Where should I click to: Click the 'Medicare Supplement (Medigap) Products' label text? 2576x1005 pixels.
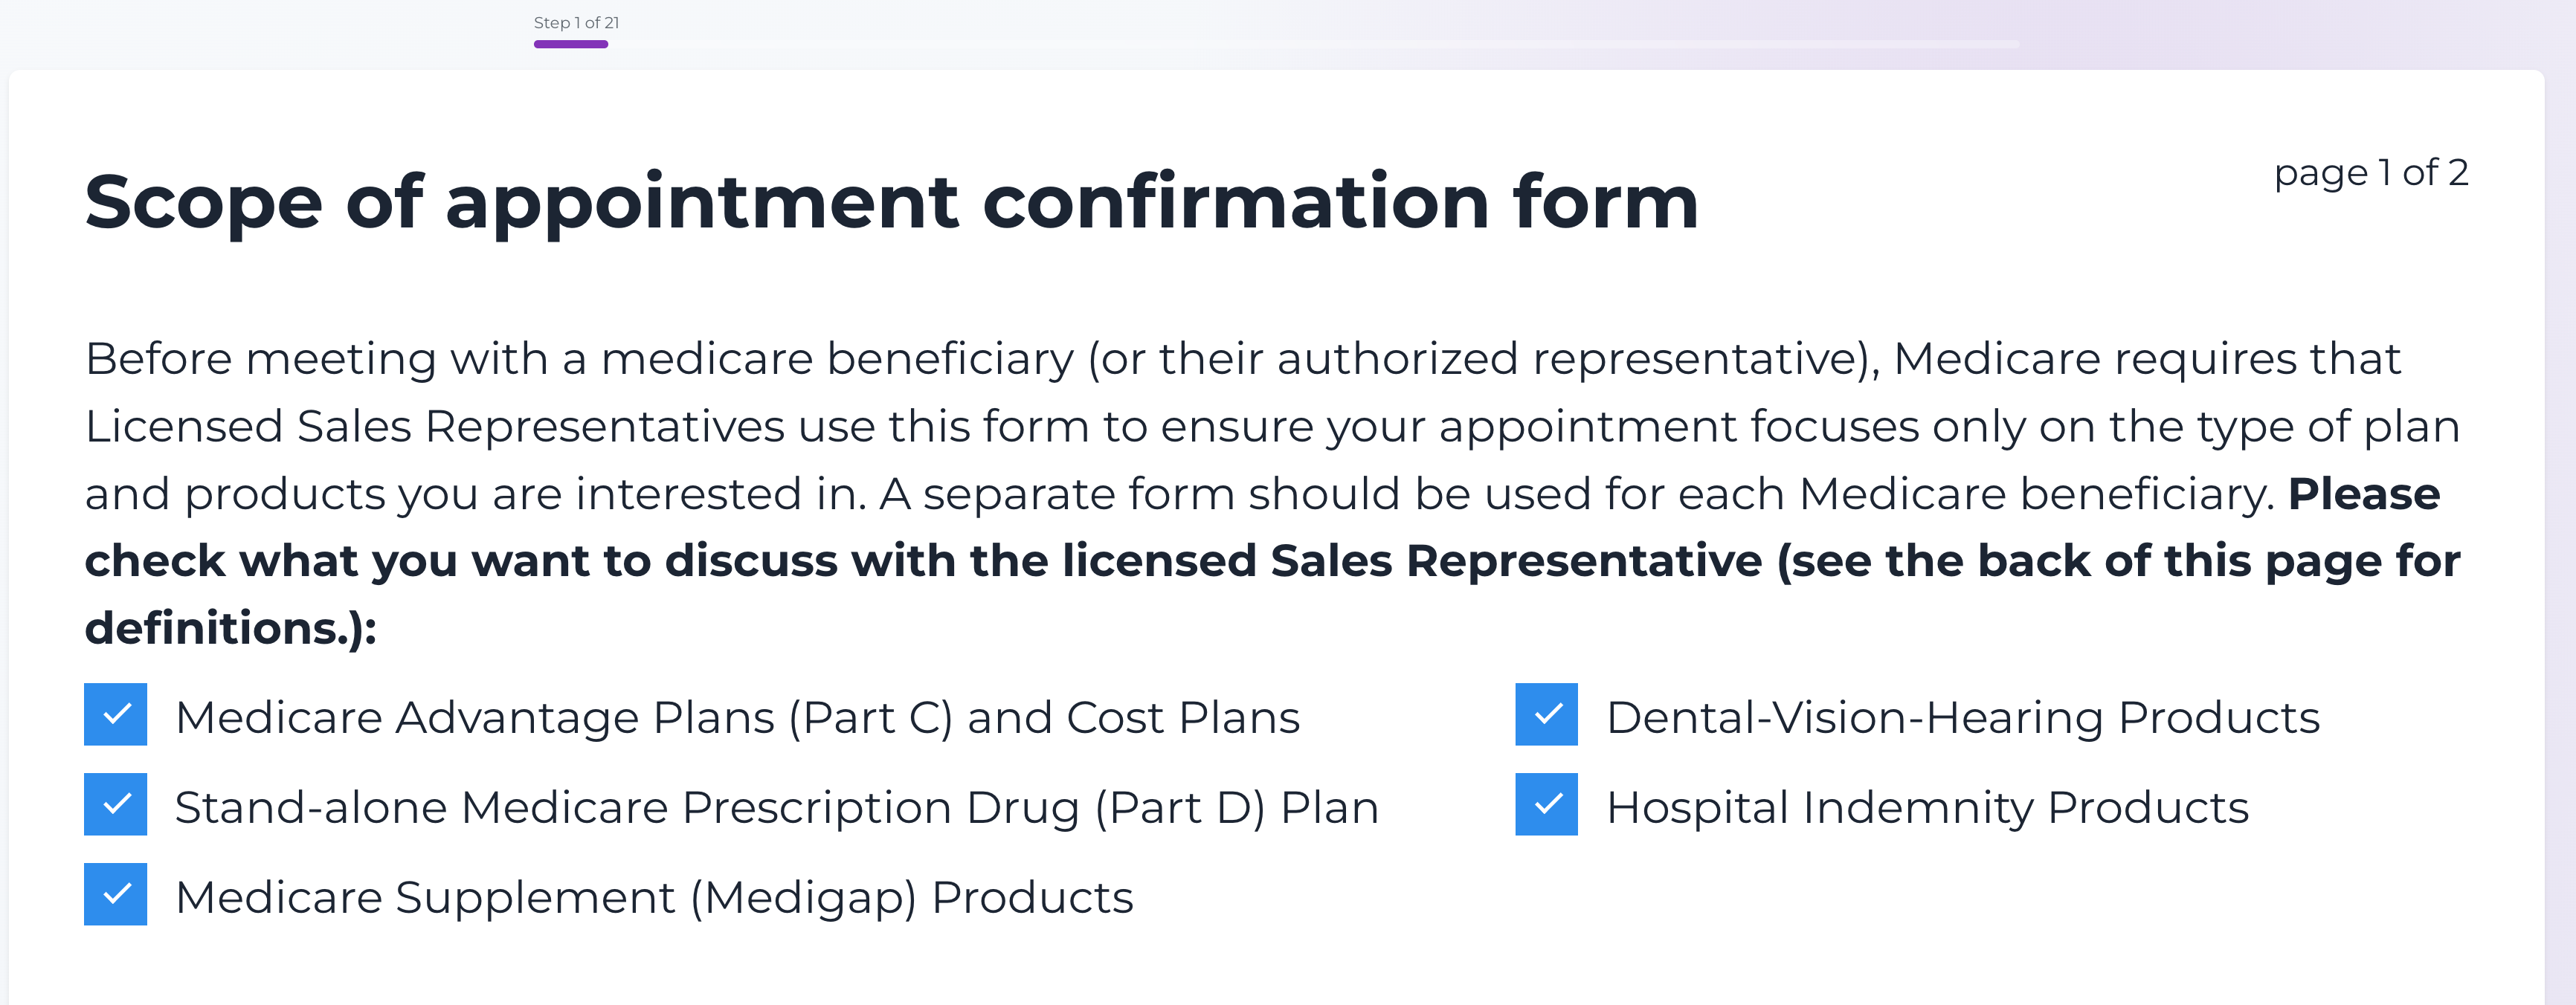(x=654, y=898)
